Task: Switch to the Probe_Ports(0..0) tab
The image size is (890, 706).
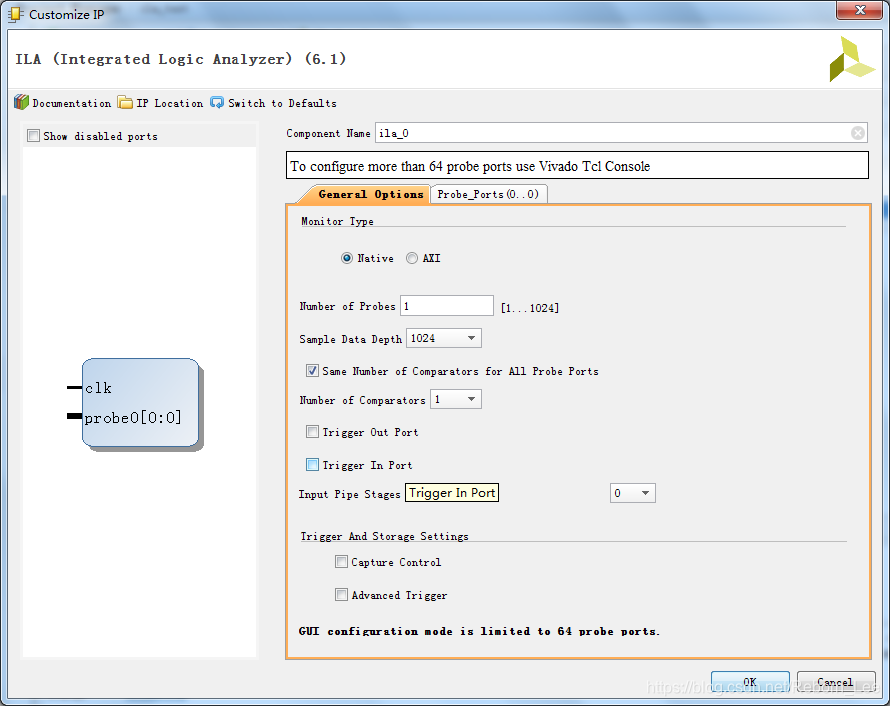Action: 489,194
